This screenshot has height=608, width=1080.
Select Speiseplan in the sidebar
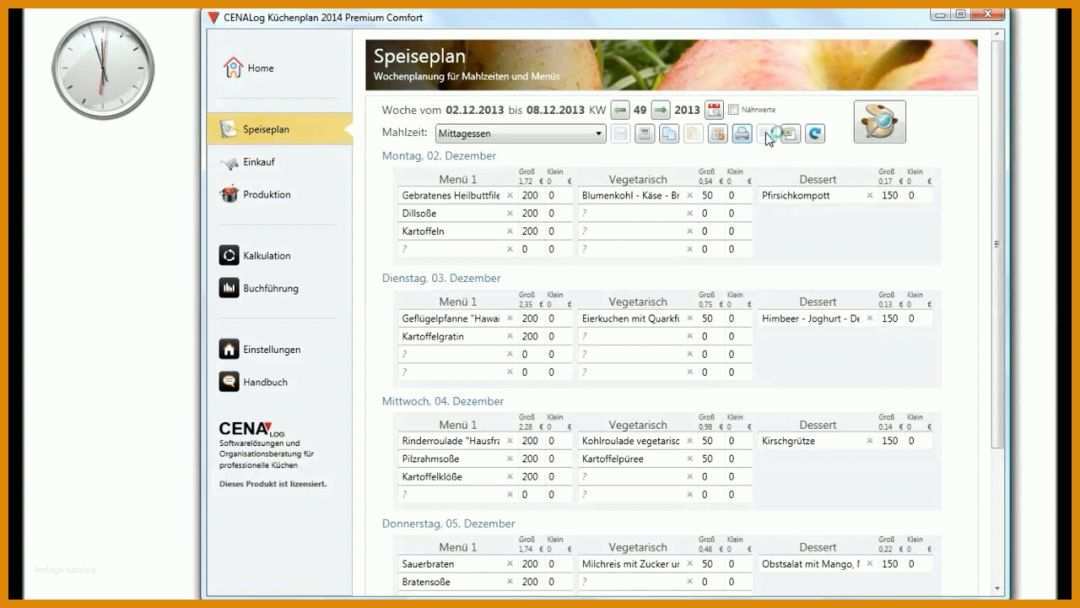(280, 129)
